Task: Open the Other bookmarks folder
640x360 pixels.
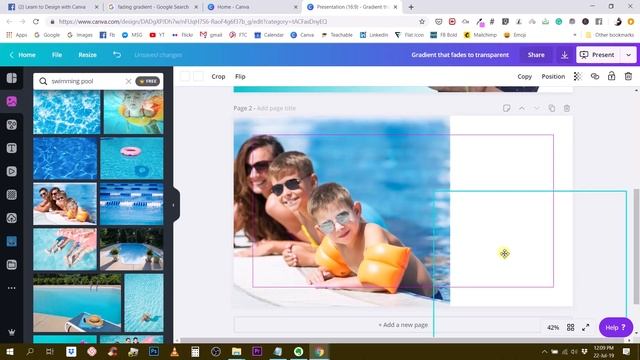Action: pos(609,35)
